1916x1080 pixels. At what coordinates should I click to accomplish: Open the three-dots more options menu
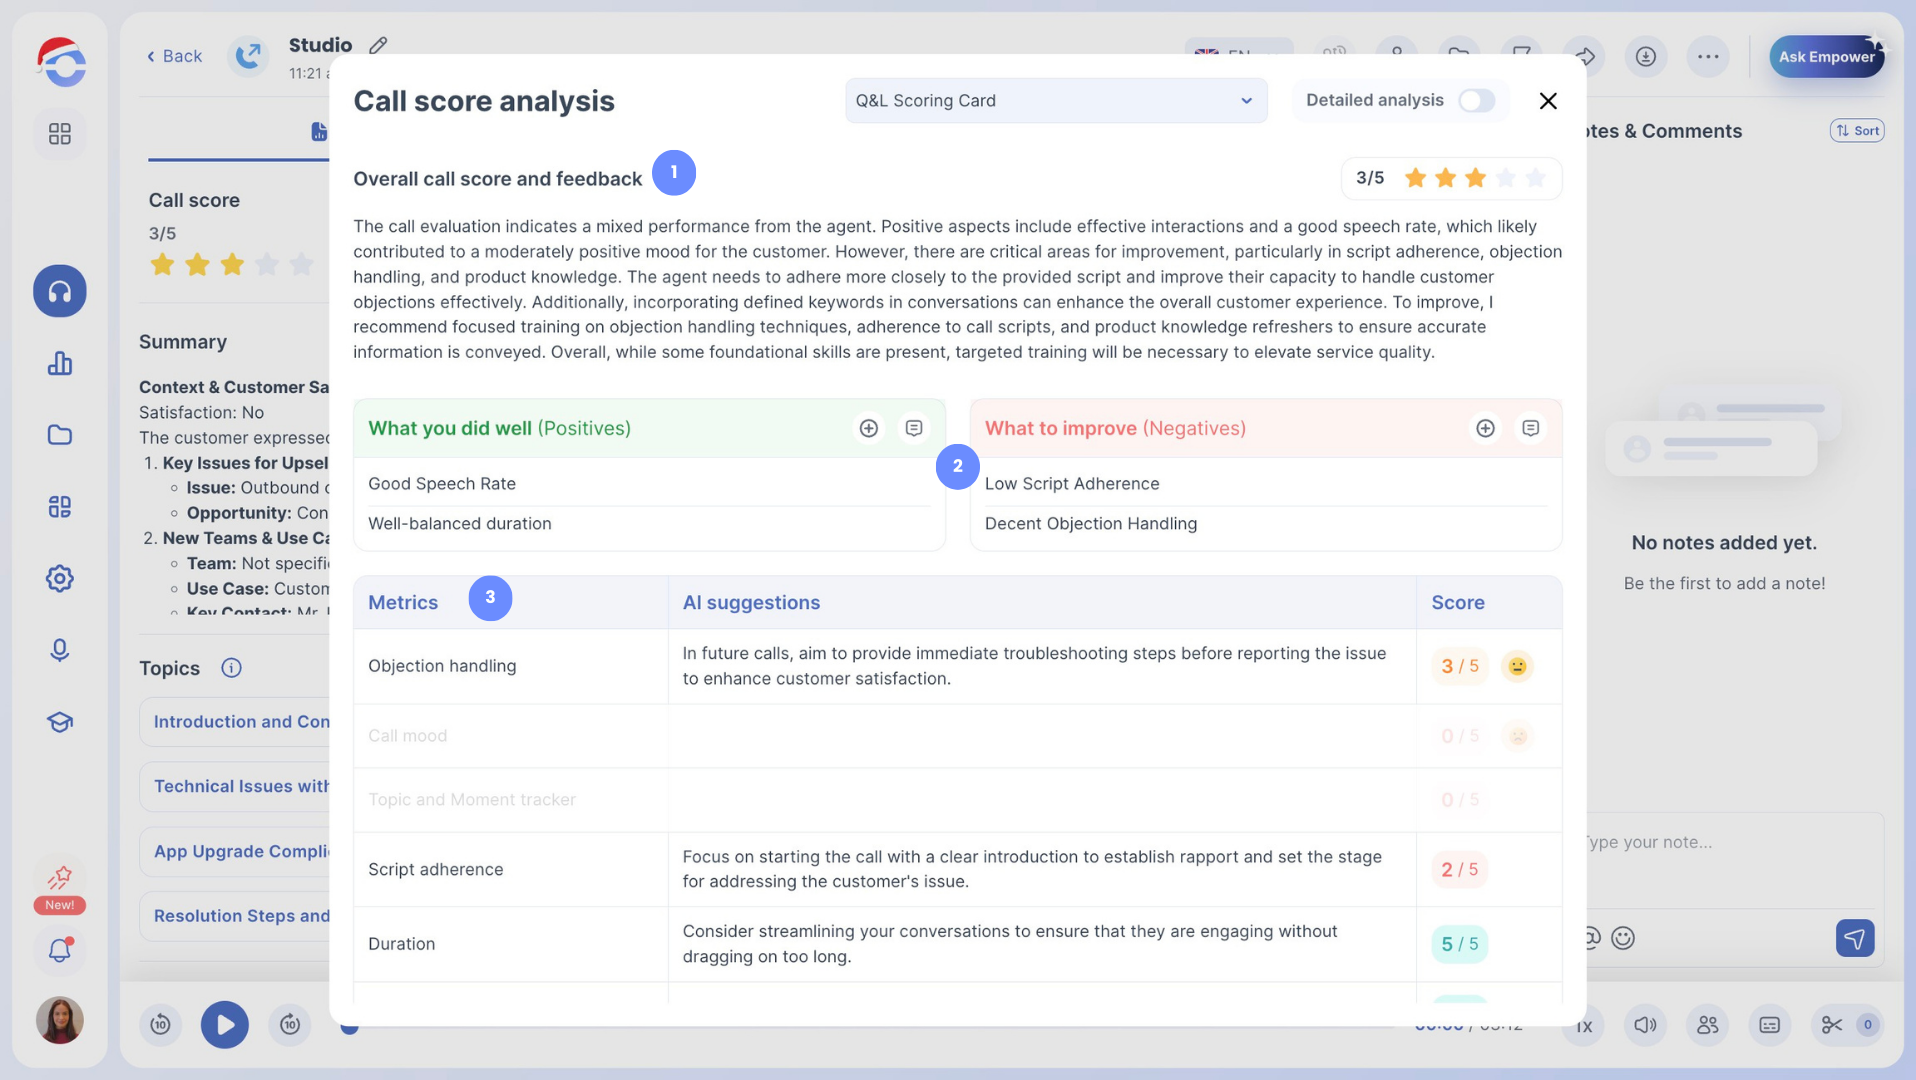[x=1708, y=57]
